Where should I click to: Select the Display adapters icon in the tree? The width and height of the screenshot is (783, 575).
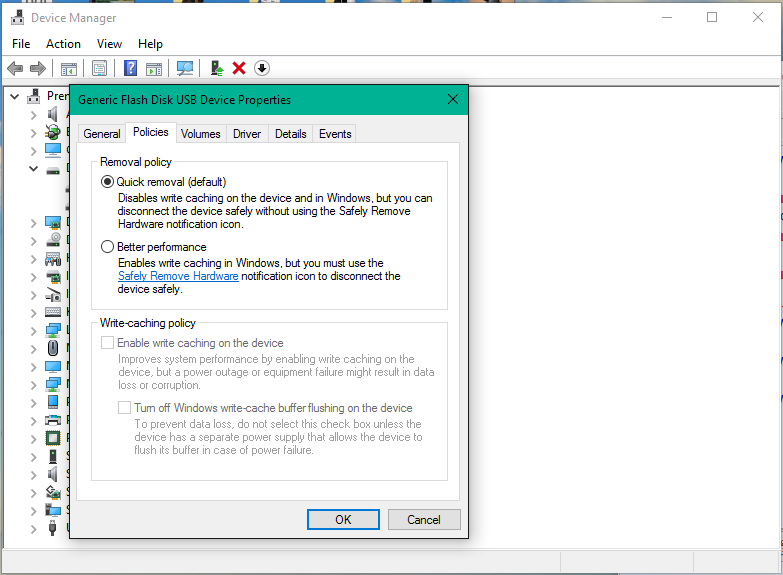click(x=53, y=222)
